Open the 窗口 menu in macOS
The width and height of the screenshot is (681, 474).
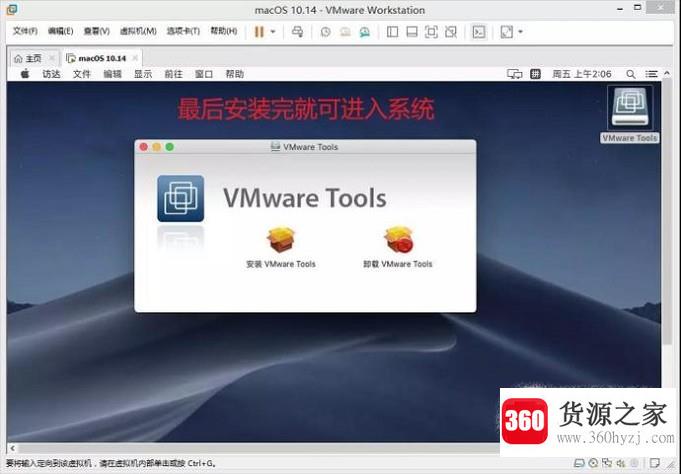point(204,74)
